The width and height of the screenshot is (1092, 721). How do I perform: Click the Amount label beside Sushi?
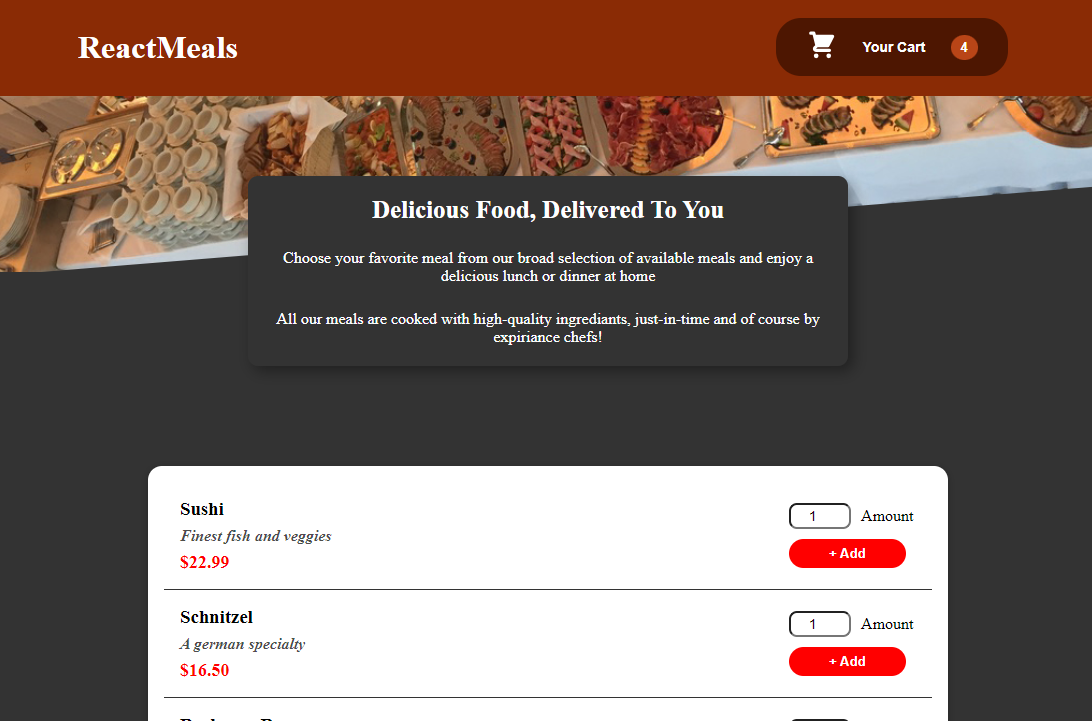tap(887, 516)
